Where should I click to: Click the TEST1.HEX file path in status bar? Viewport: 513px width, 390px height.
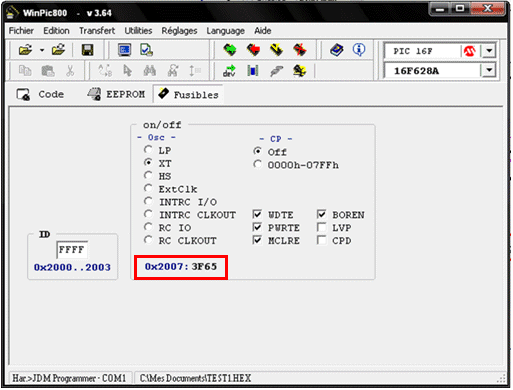click(x=195, y=378)
